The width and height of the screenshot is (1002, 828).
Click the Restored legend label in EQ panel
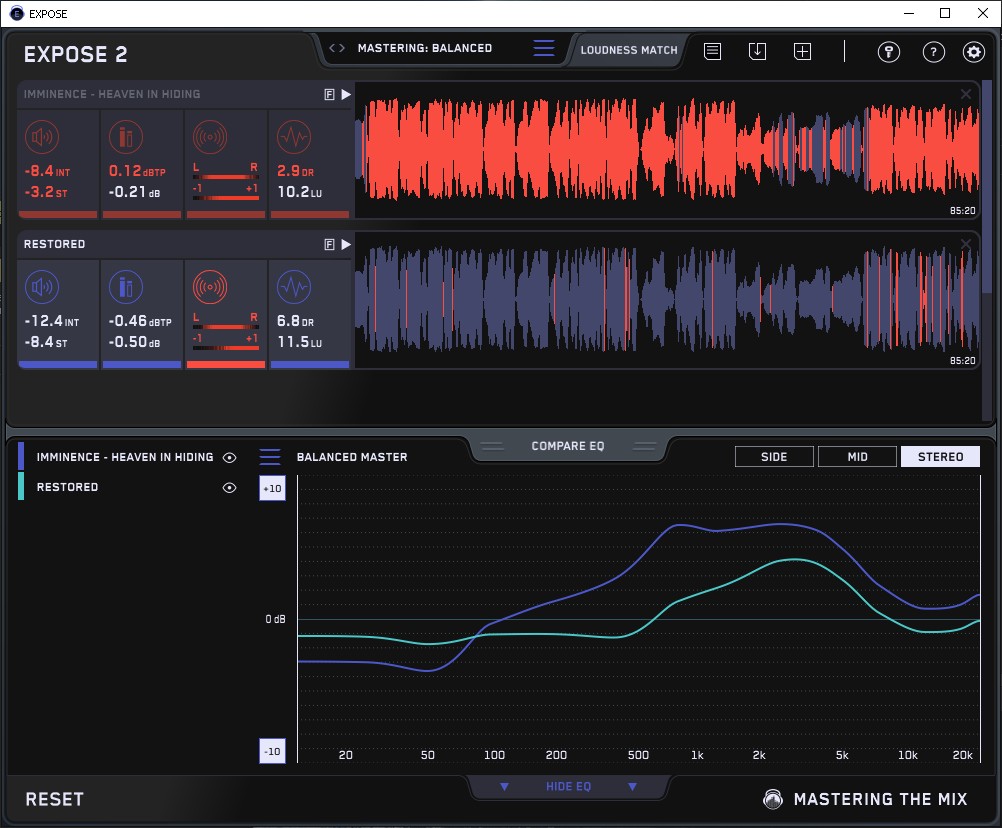click(67, 487)
